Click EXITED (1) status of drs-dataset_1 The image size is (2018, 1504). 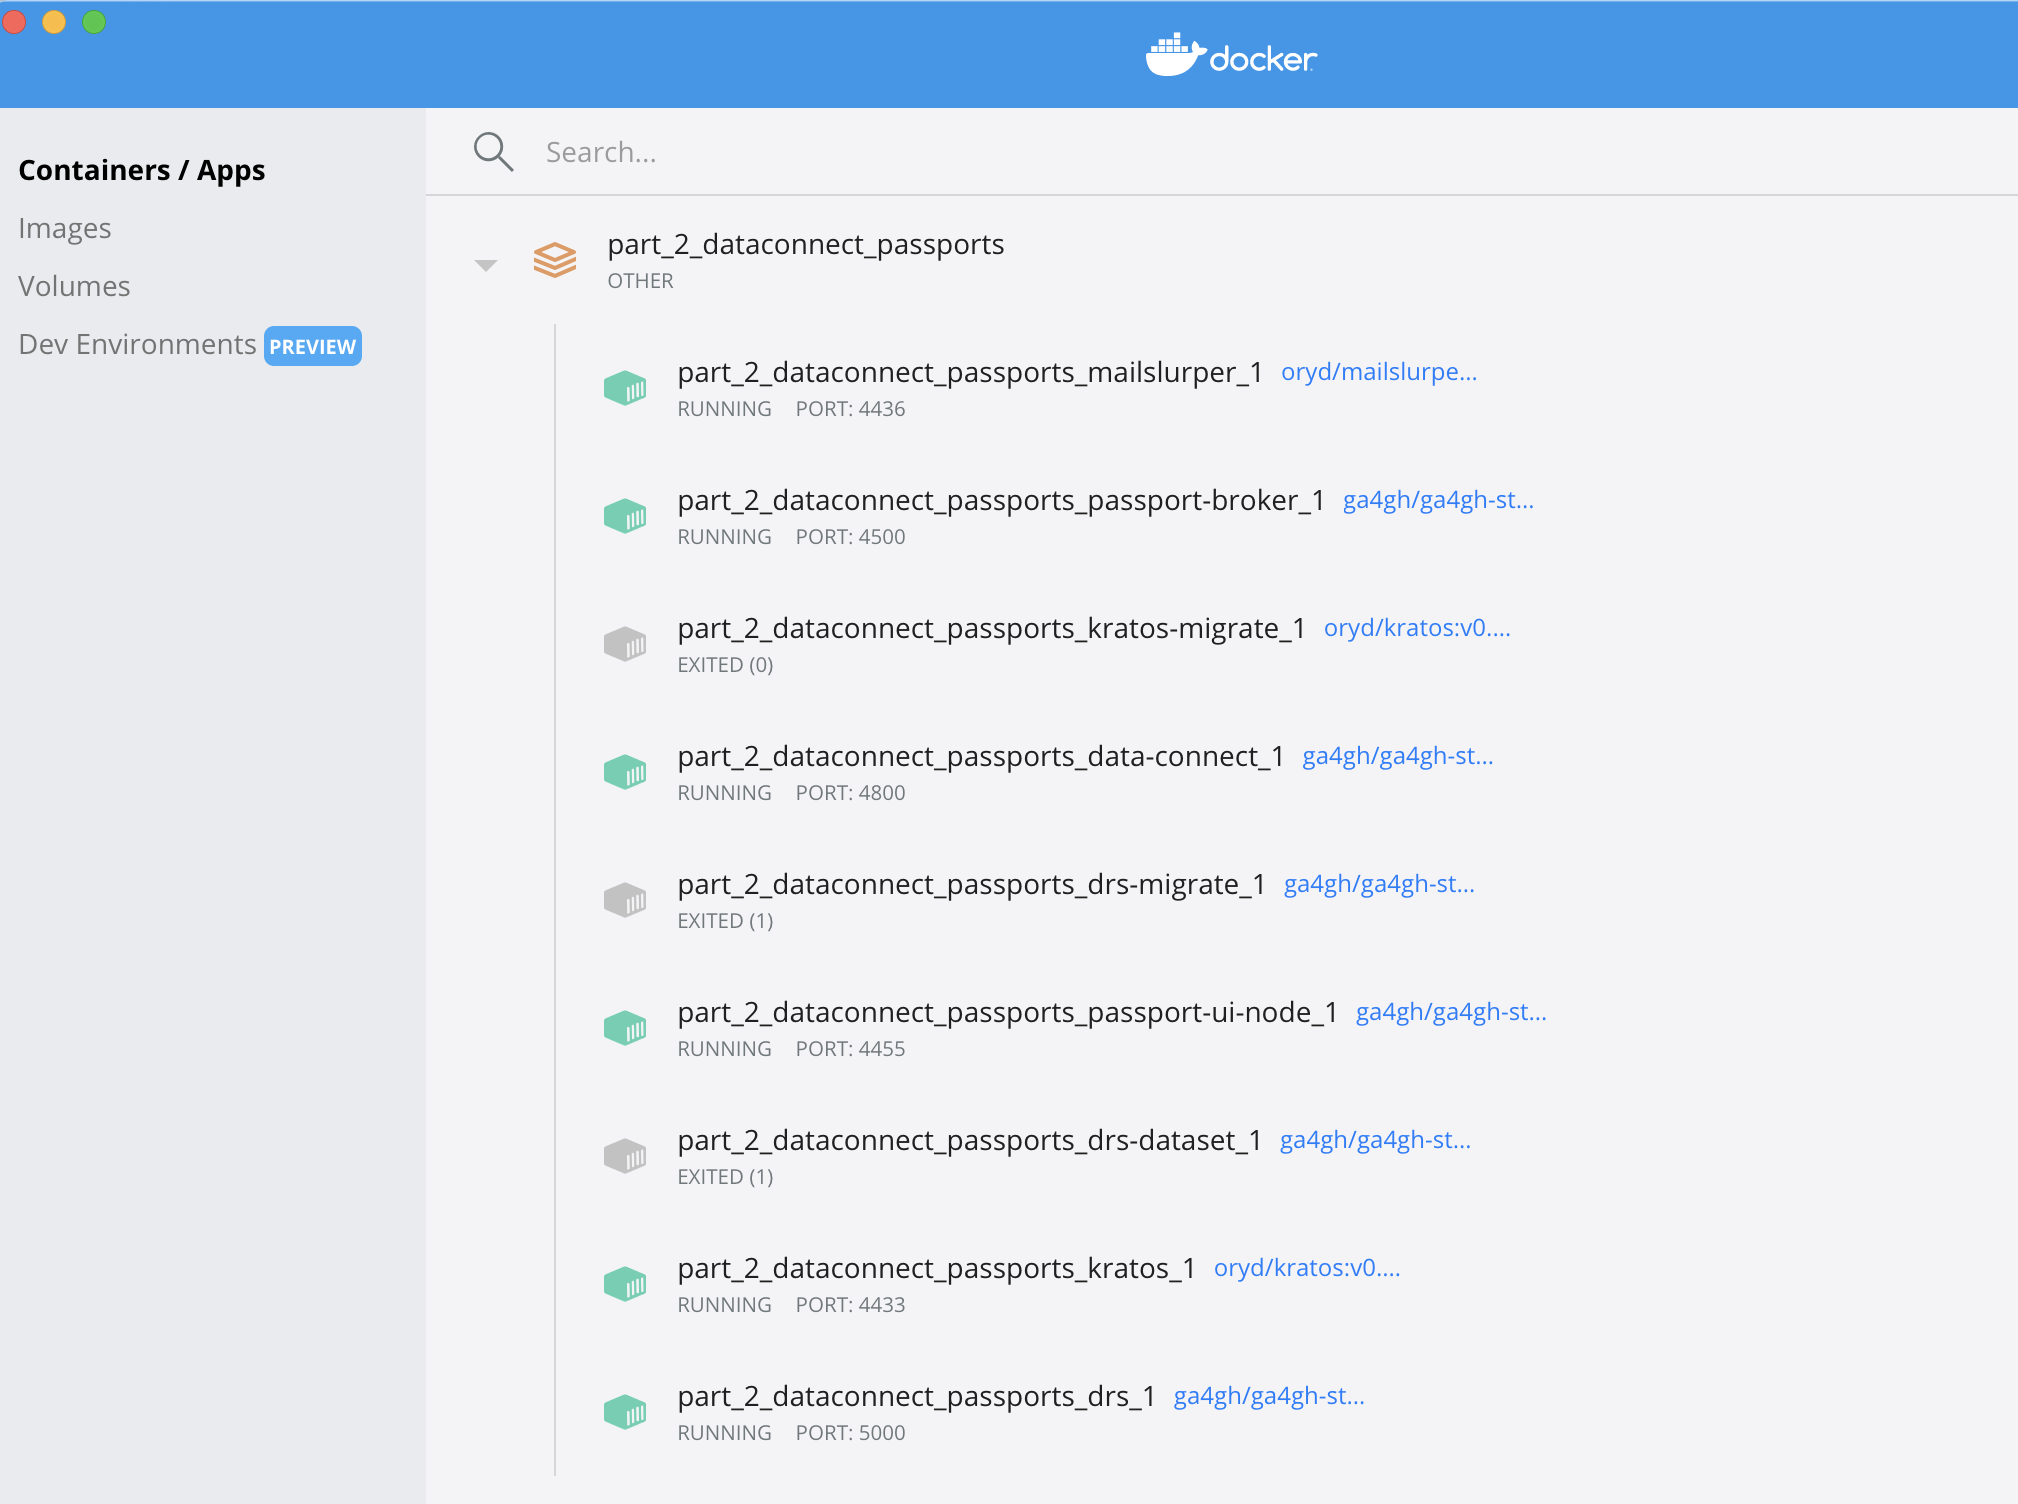click(725, 1177)
